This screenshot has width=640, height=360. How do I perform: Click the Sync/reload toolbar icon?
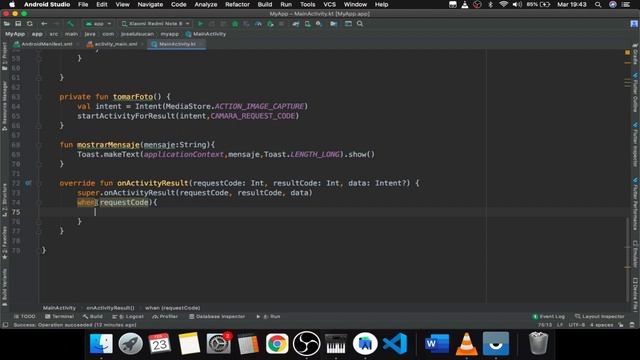pos(30,24)
